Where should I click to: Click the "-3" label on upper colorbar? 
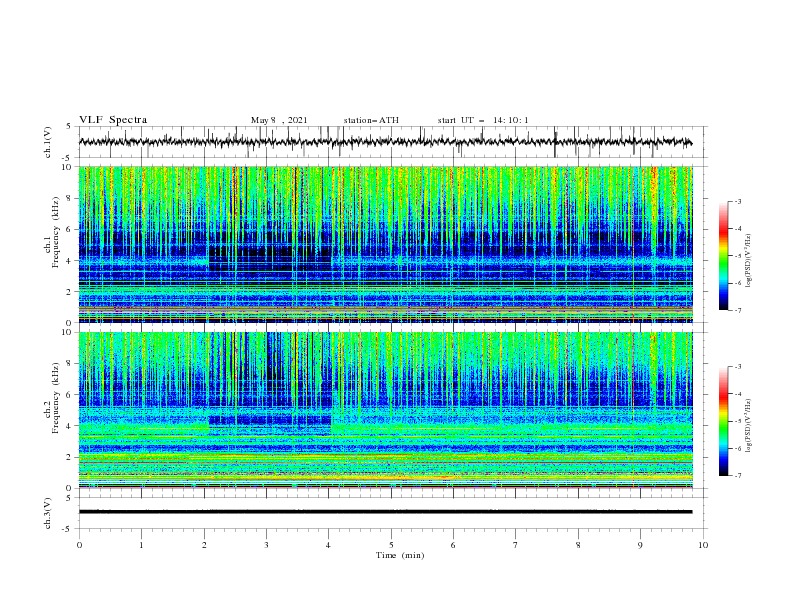point(738,201)
